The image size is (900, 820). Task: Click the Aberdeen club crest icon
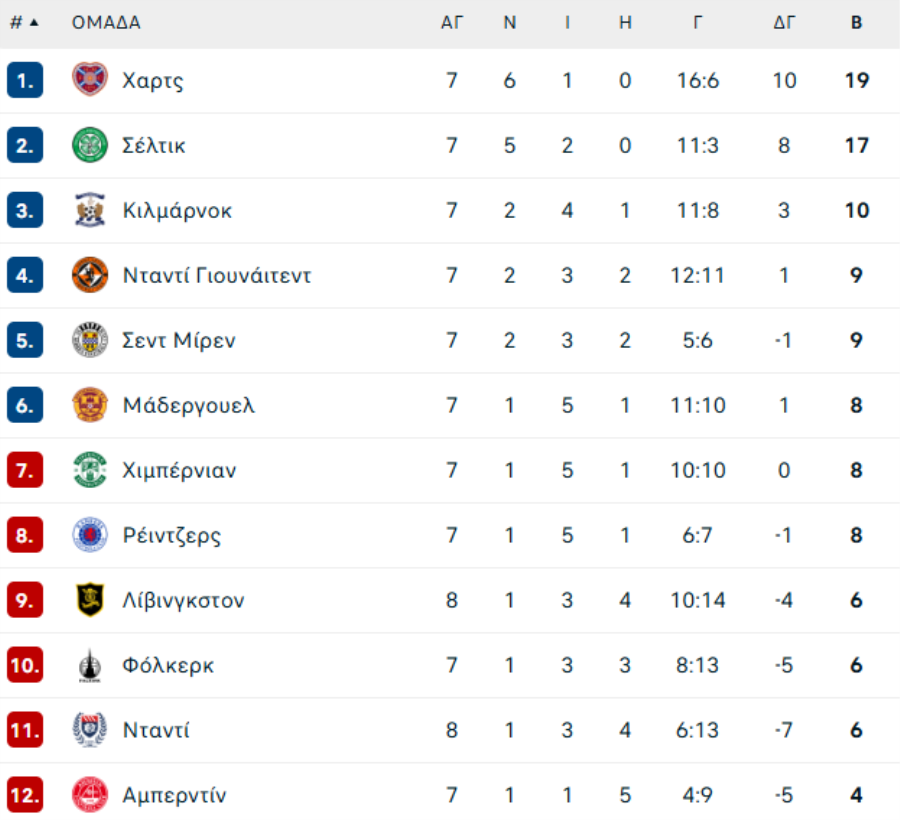coord(90,795)
